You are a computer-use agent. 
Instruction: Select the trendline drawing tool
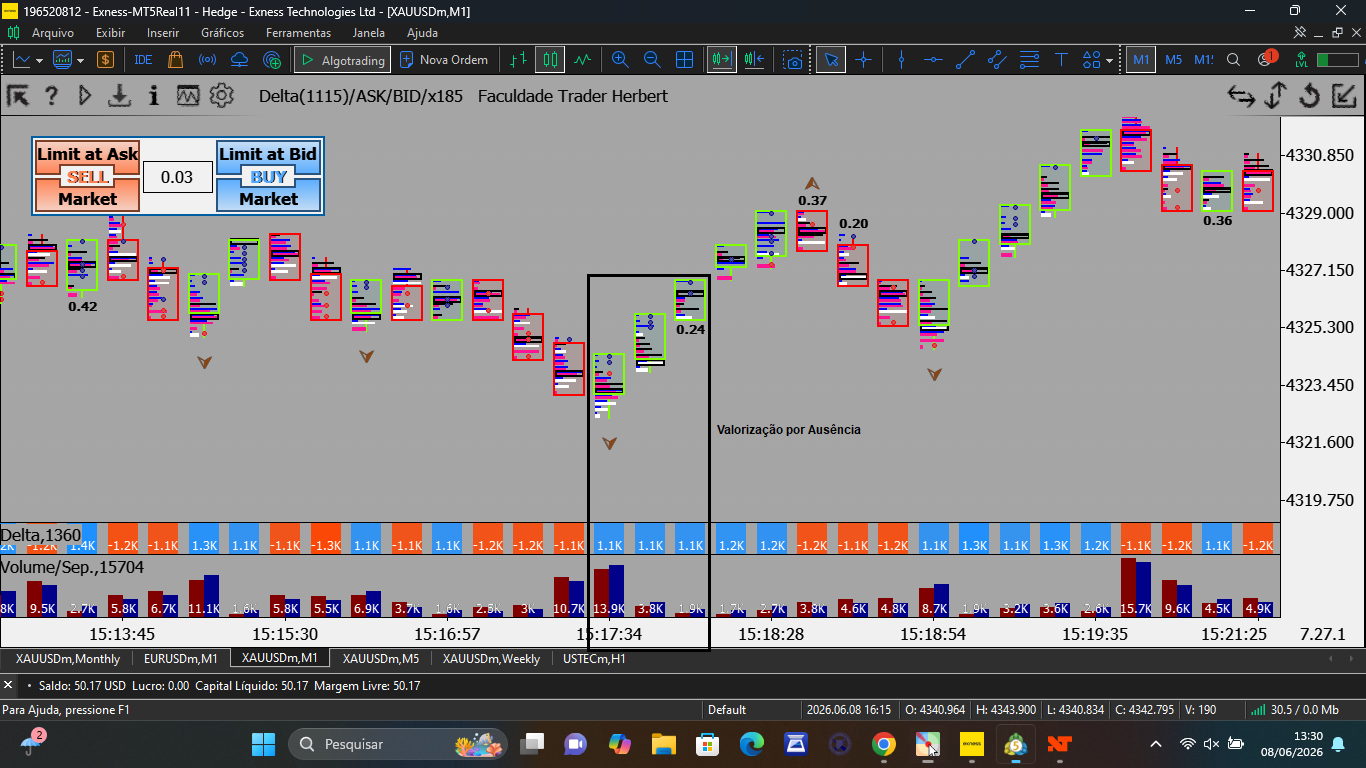(965, 60)
